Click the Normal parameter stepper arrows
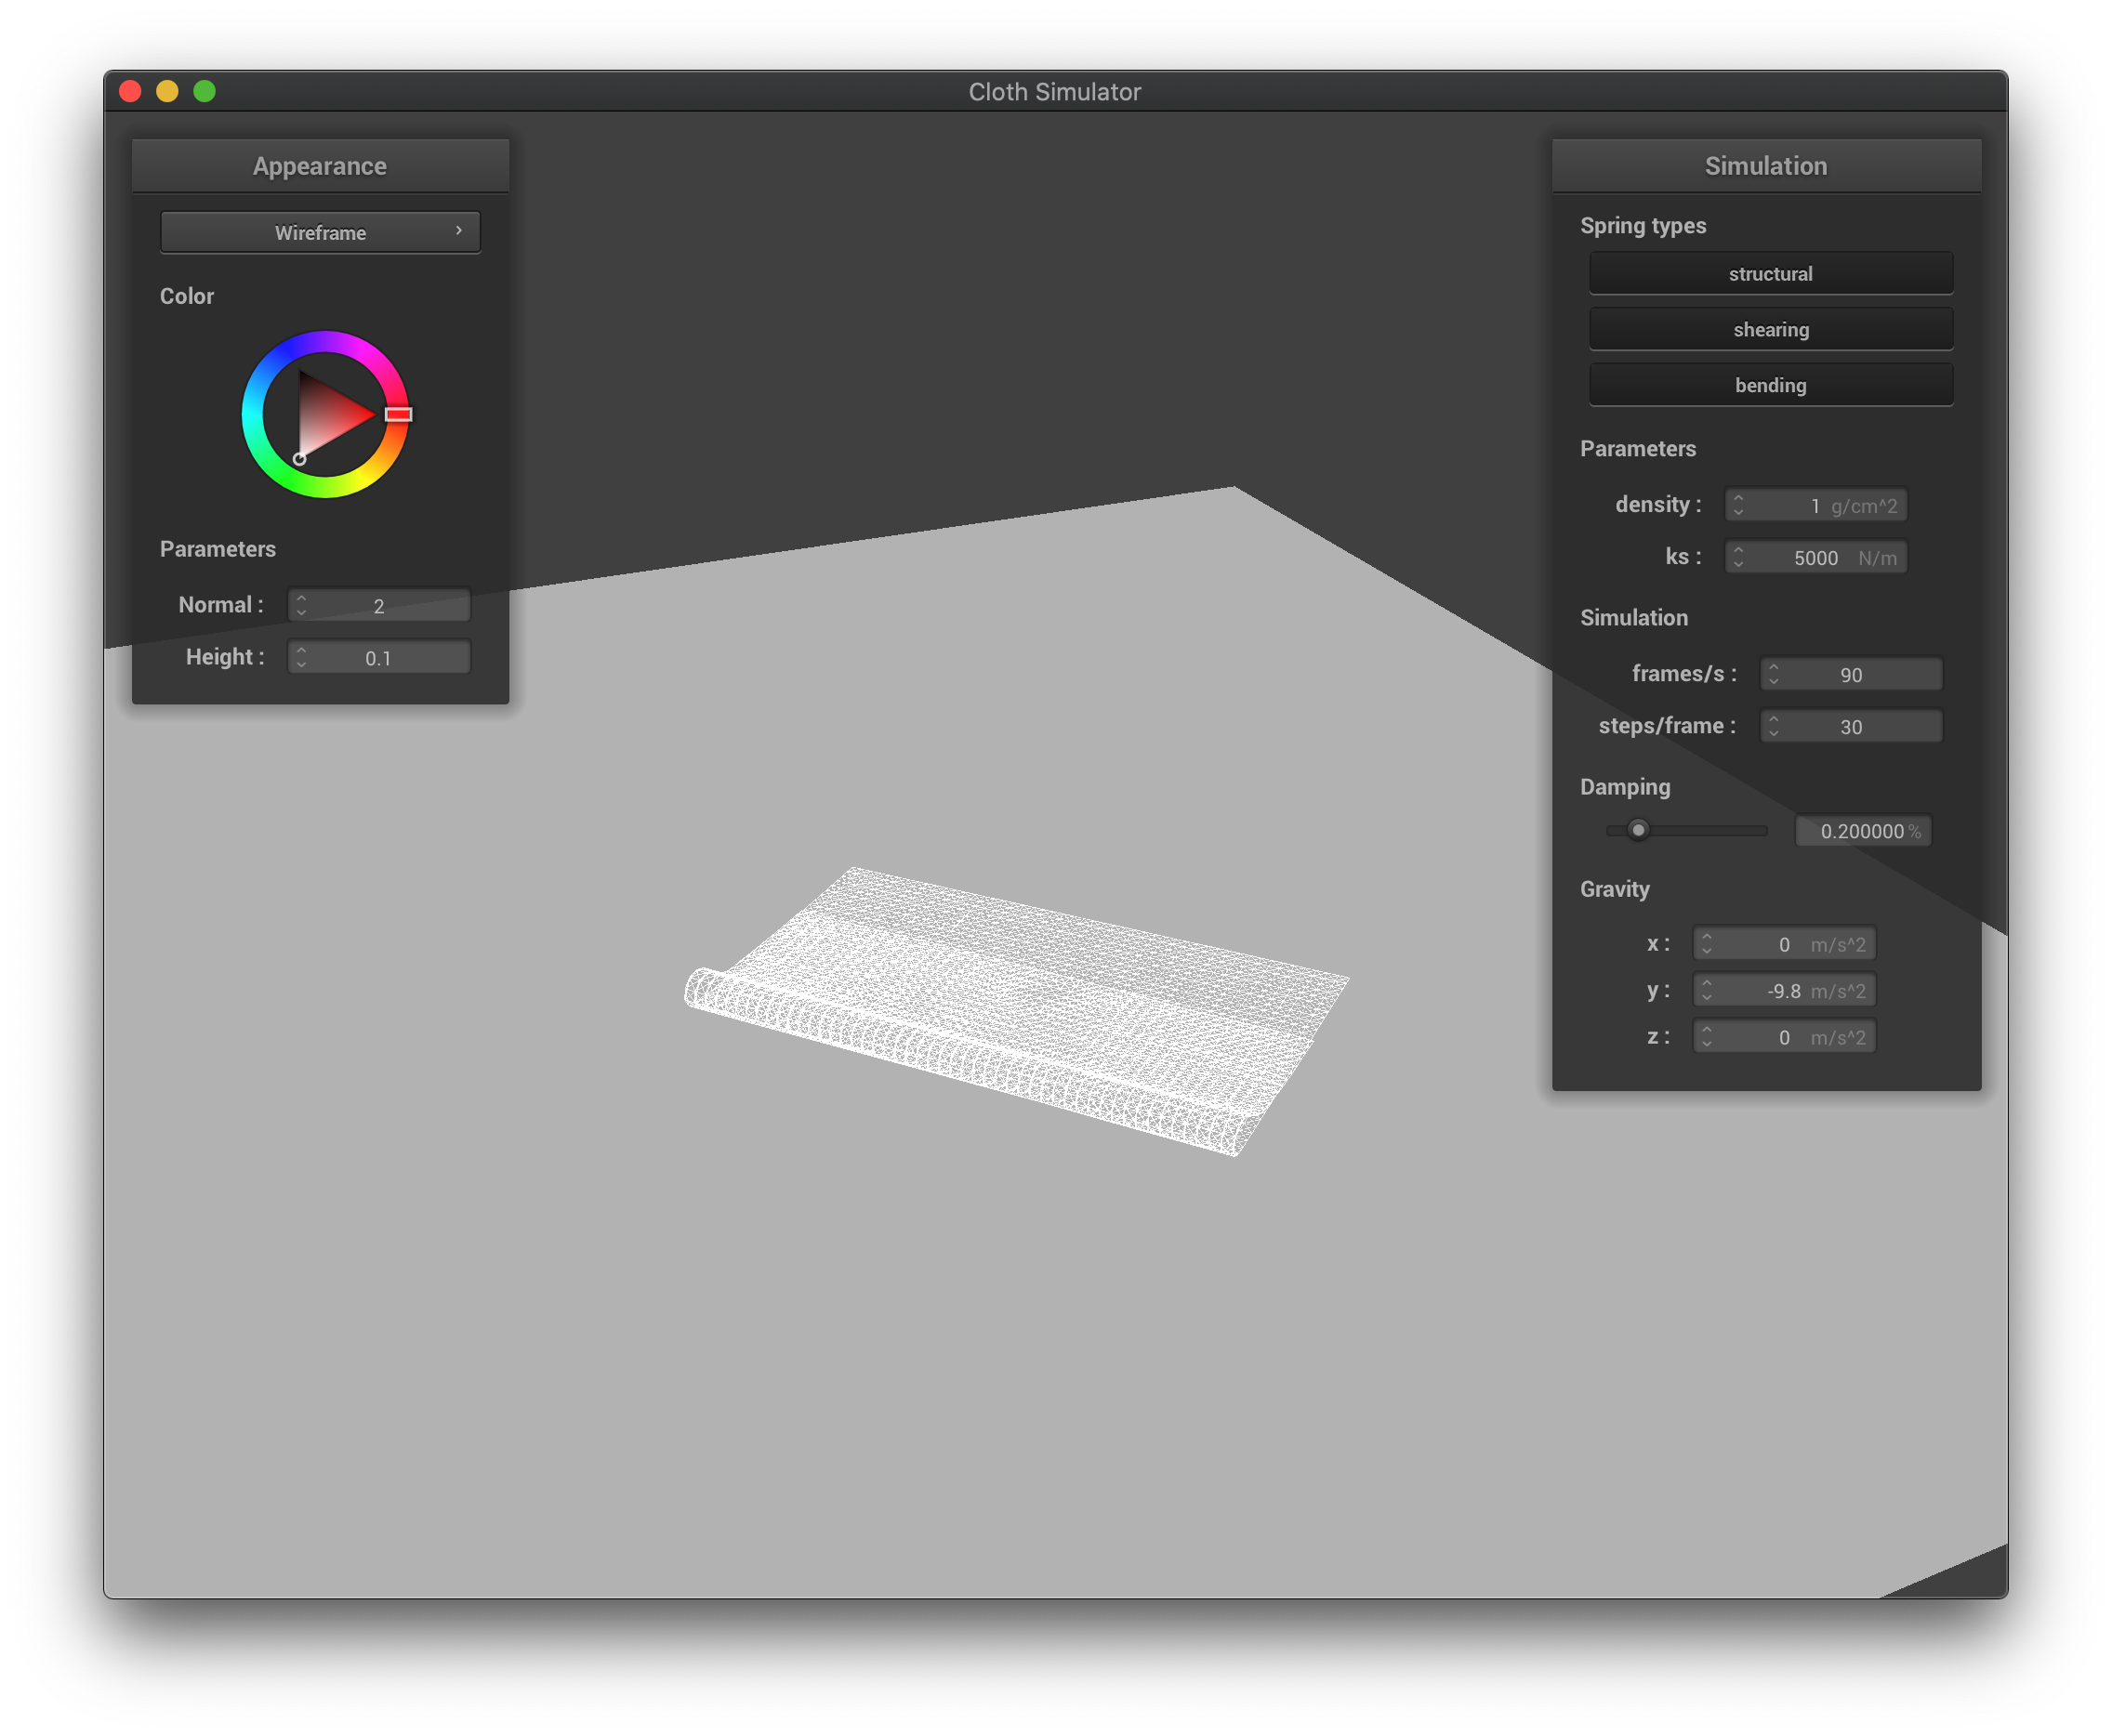Image resolution: width=2112 pixels, height=1736 pixels. point(301,605)
